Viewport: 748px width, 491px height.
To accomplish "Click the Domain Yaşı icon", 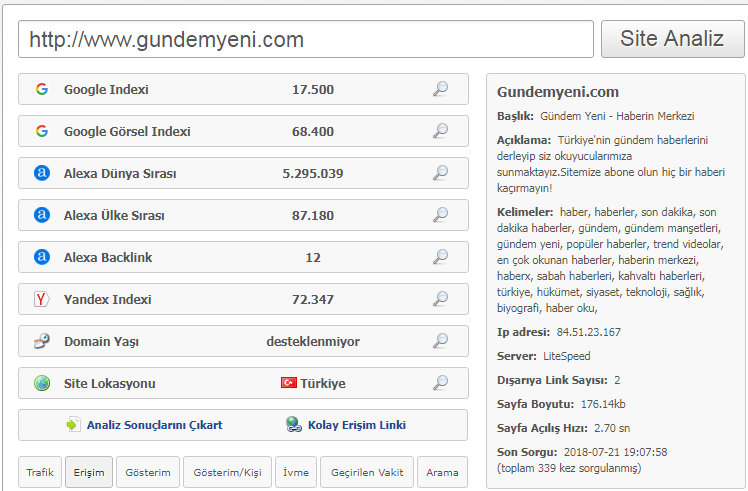I will pyautogui.click(x=42, y=341).
